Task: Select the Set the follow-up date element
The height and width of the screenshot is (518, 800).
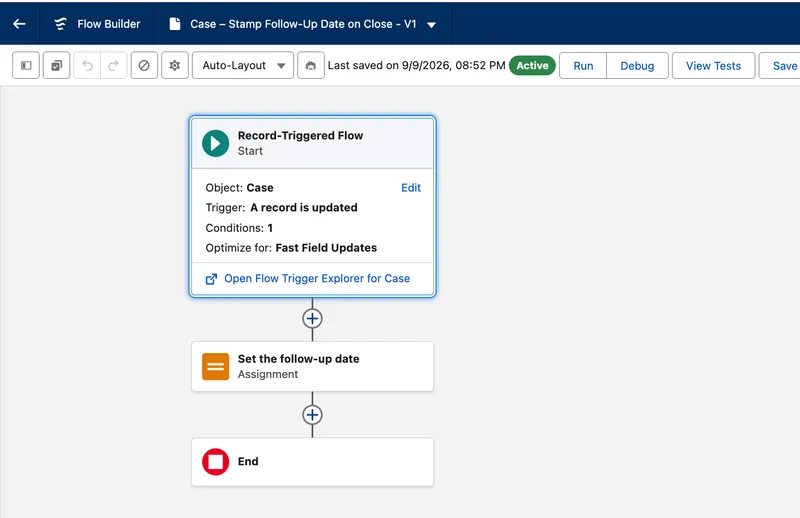Action: [x=312, y=366]
